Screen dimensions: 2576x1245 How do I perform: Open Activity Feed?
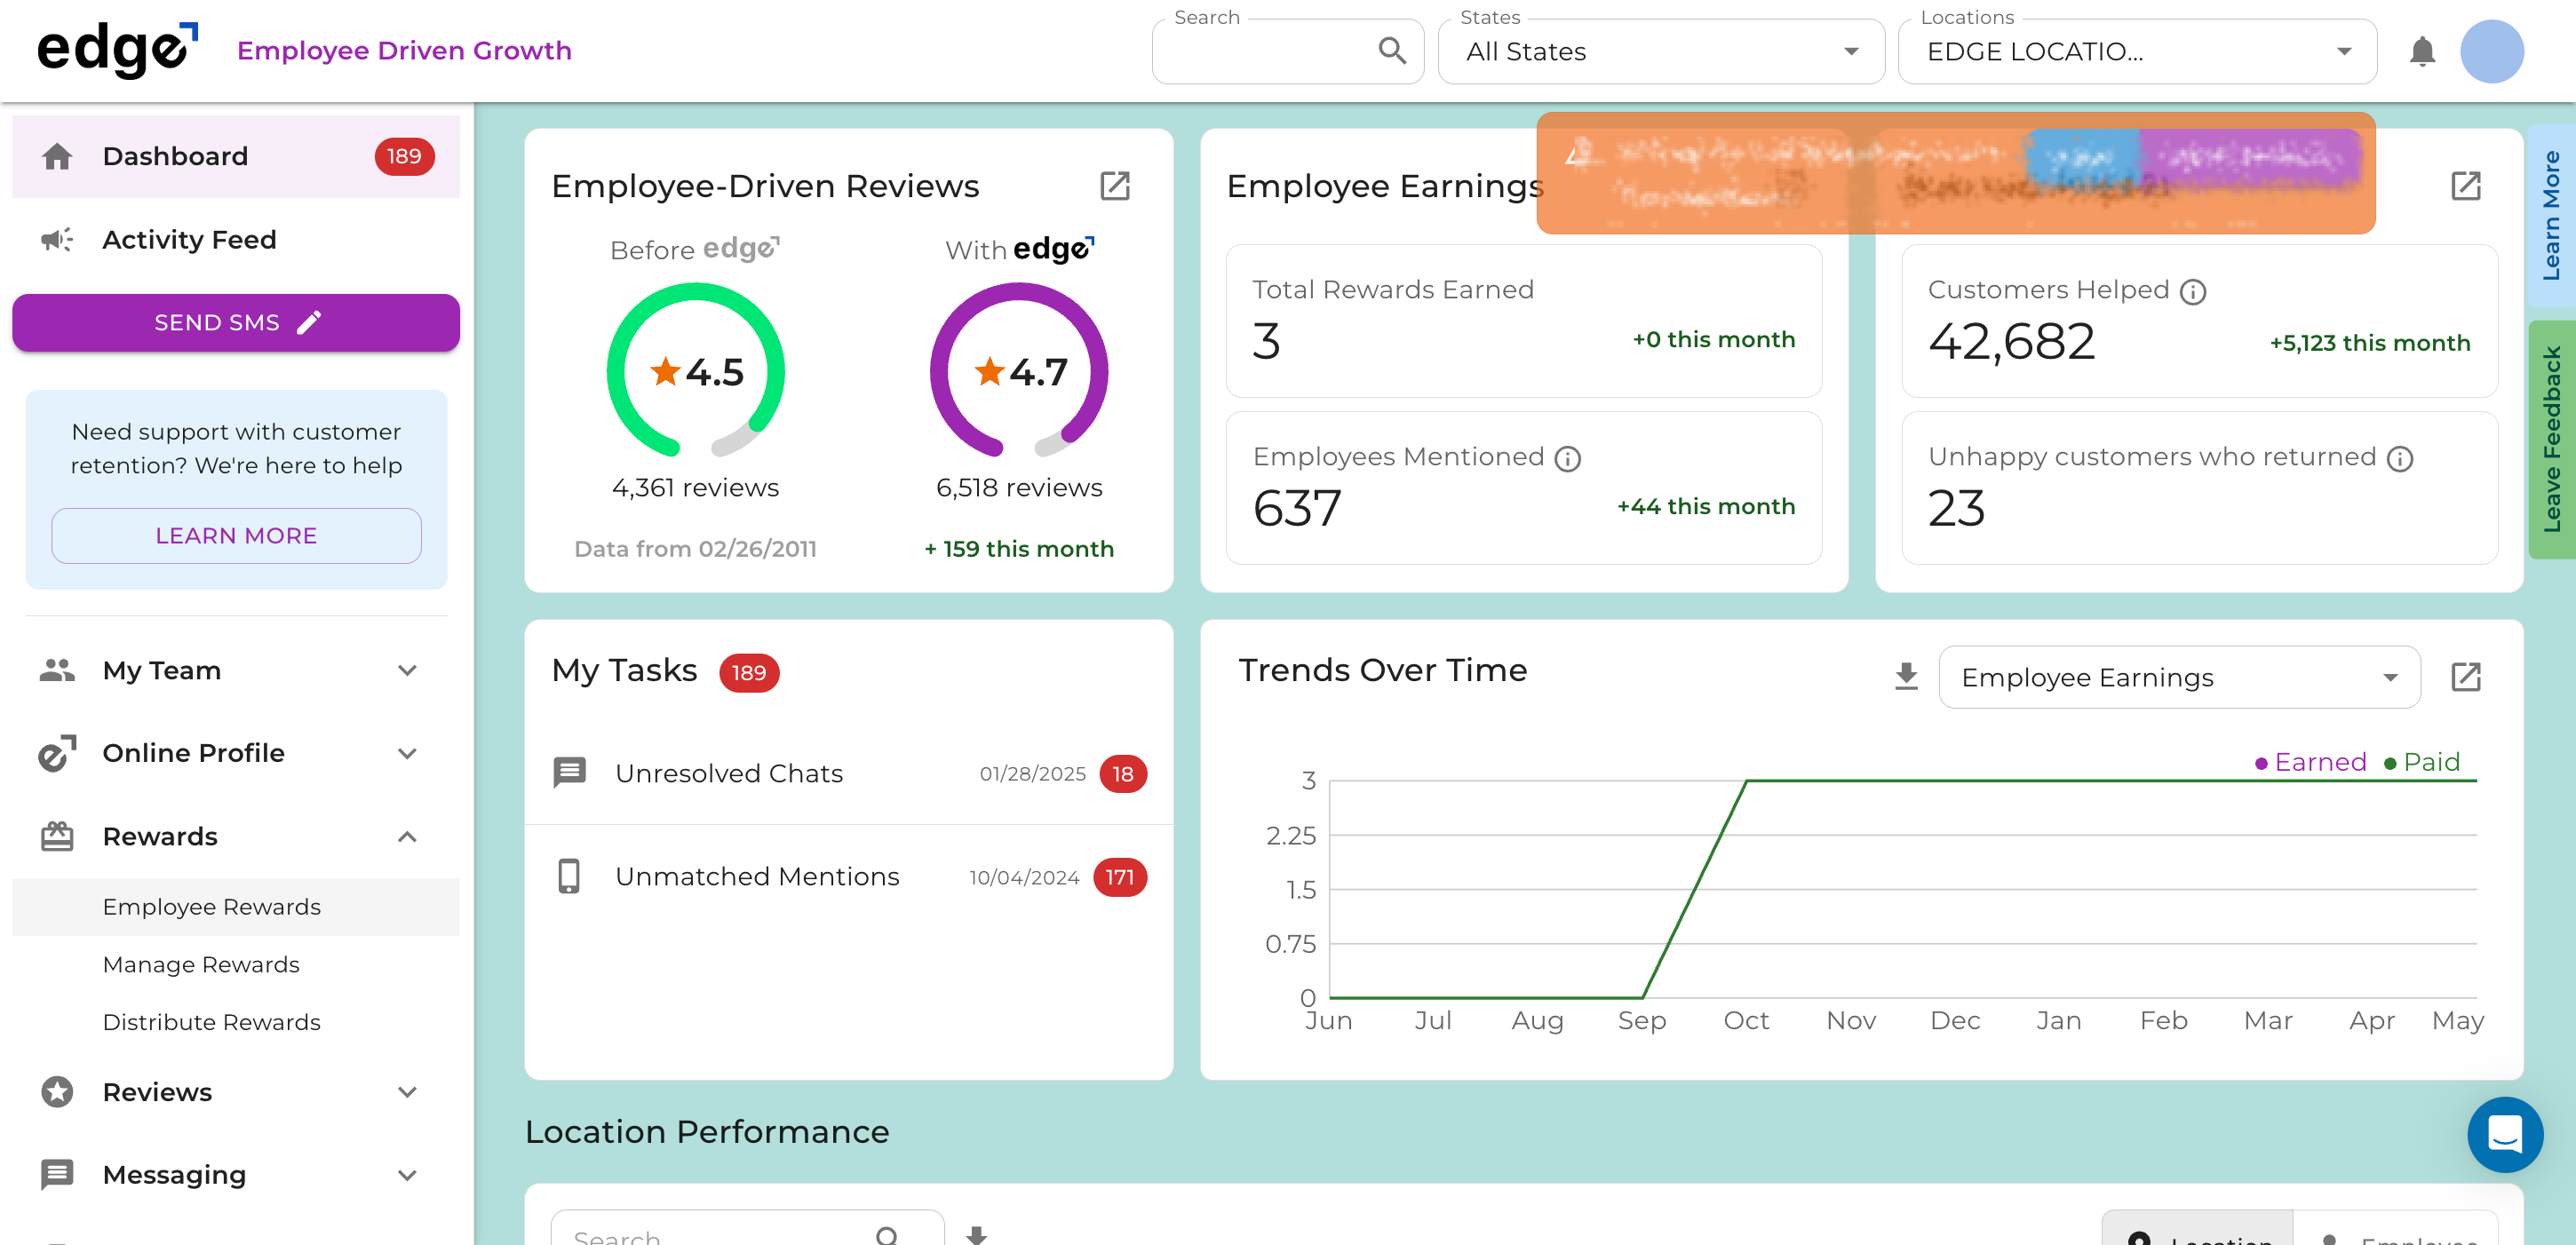coord(236,240)
